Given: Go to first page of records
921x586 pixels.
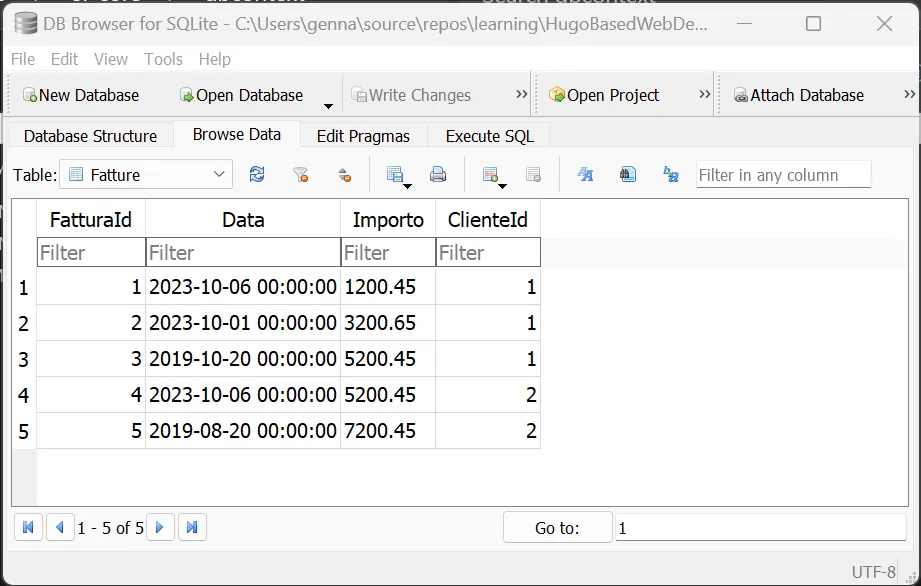Looking at the screenshot, I should point(28,527).
